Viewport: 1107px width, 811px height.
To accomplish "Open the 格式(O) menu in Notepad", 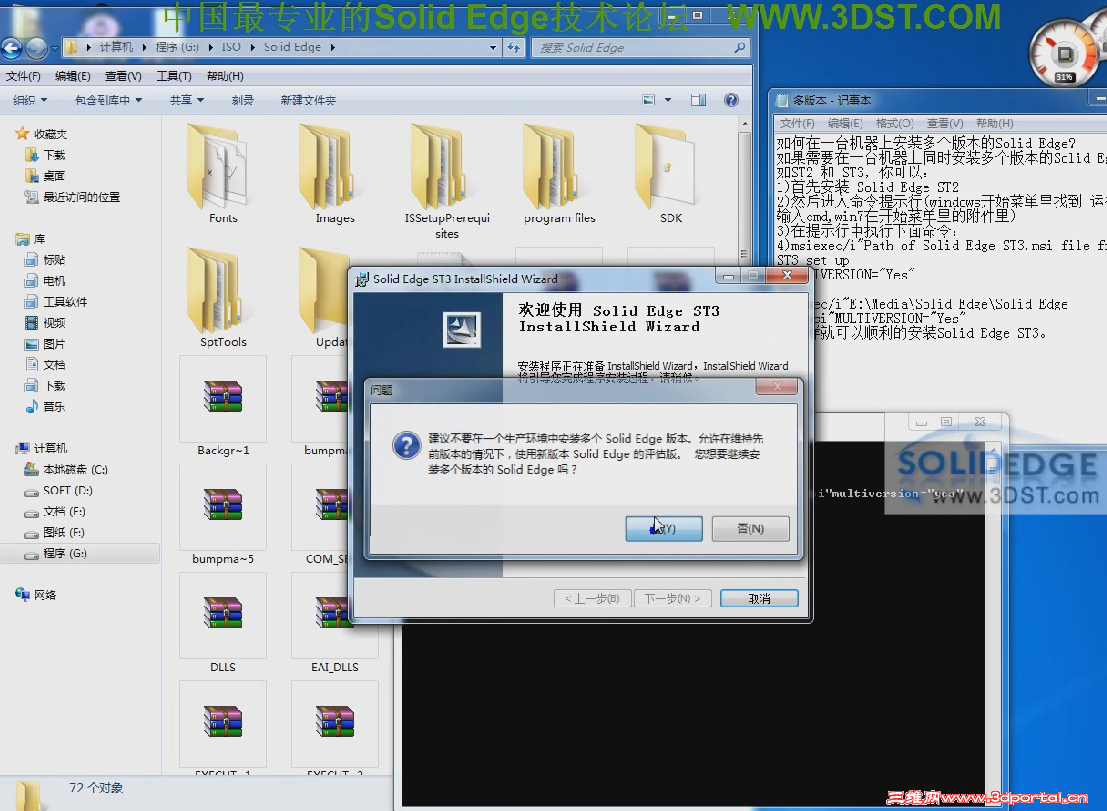I will pos(894,124).
